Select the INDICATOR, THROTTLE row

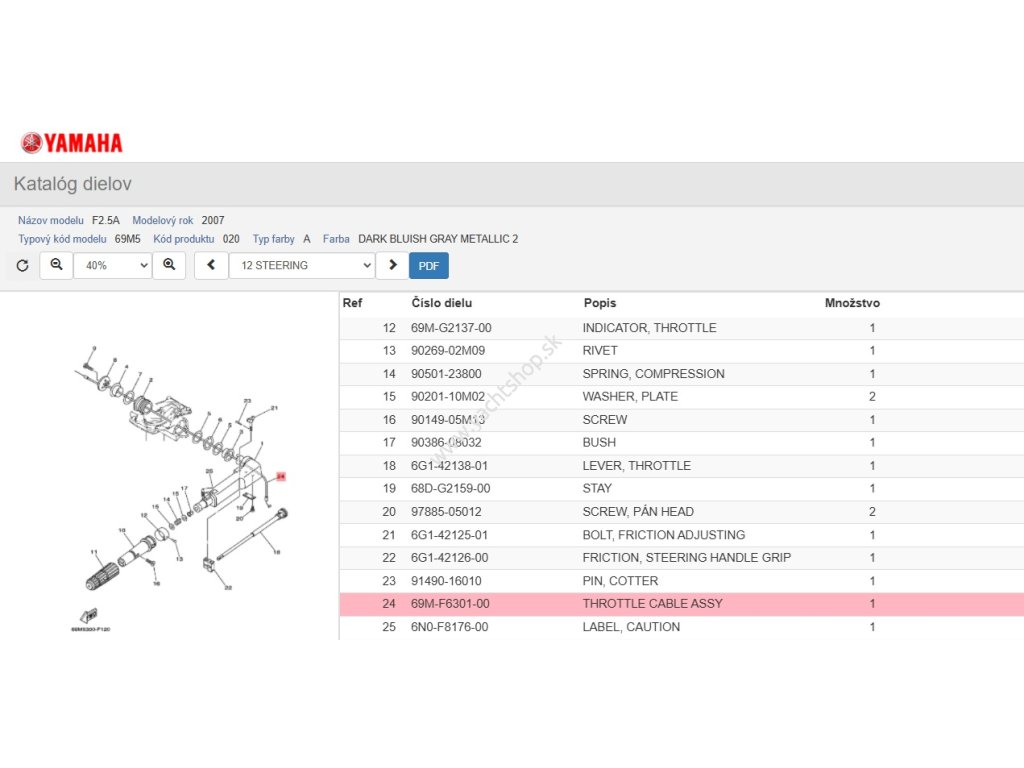(x=649, y=328)
